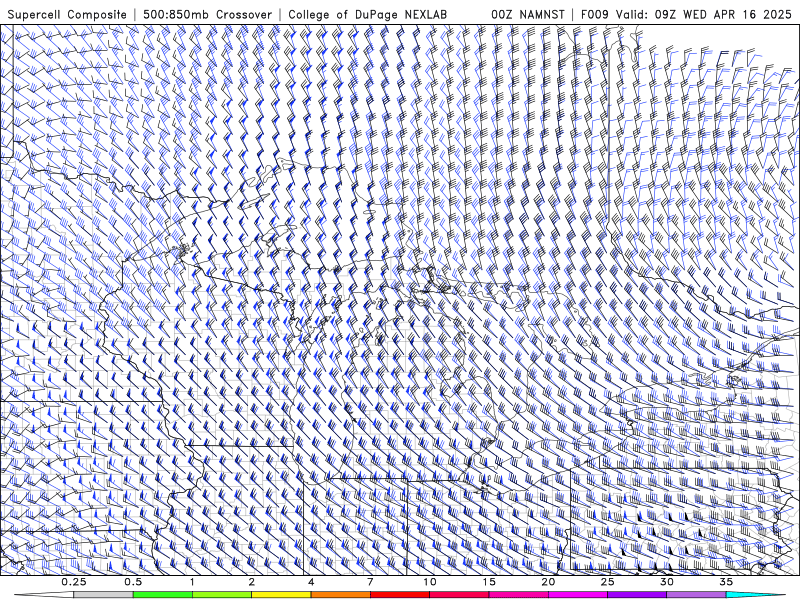
Task: Click the legend value 35
Action: (x=727, y=582)
